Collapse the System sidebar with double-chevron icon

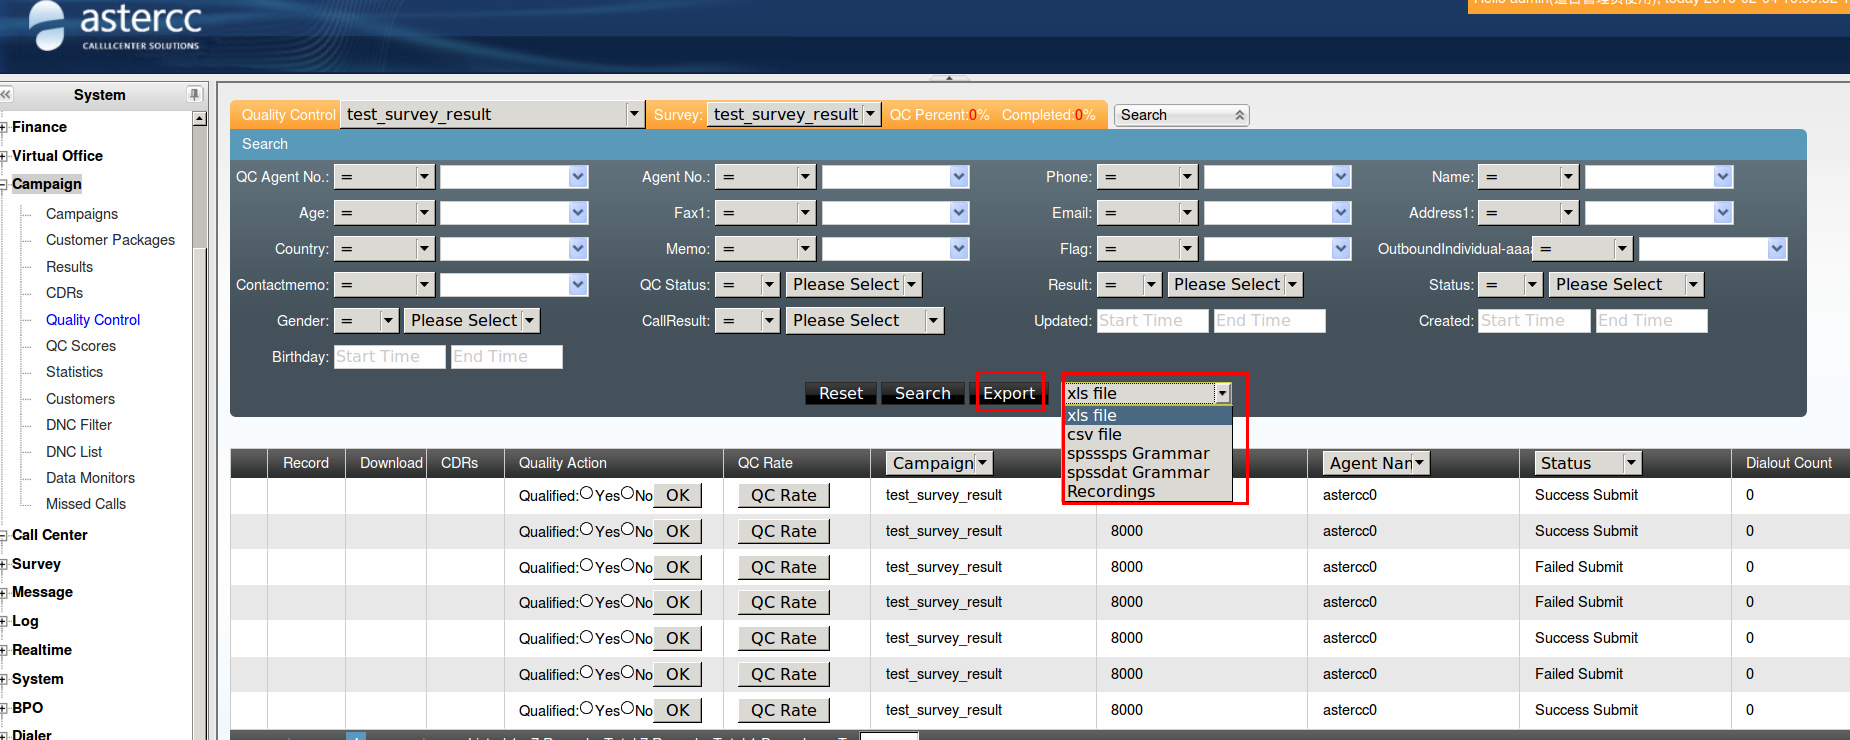pos(6,94)
